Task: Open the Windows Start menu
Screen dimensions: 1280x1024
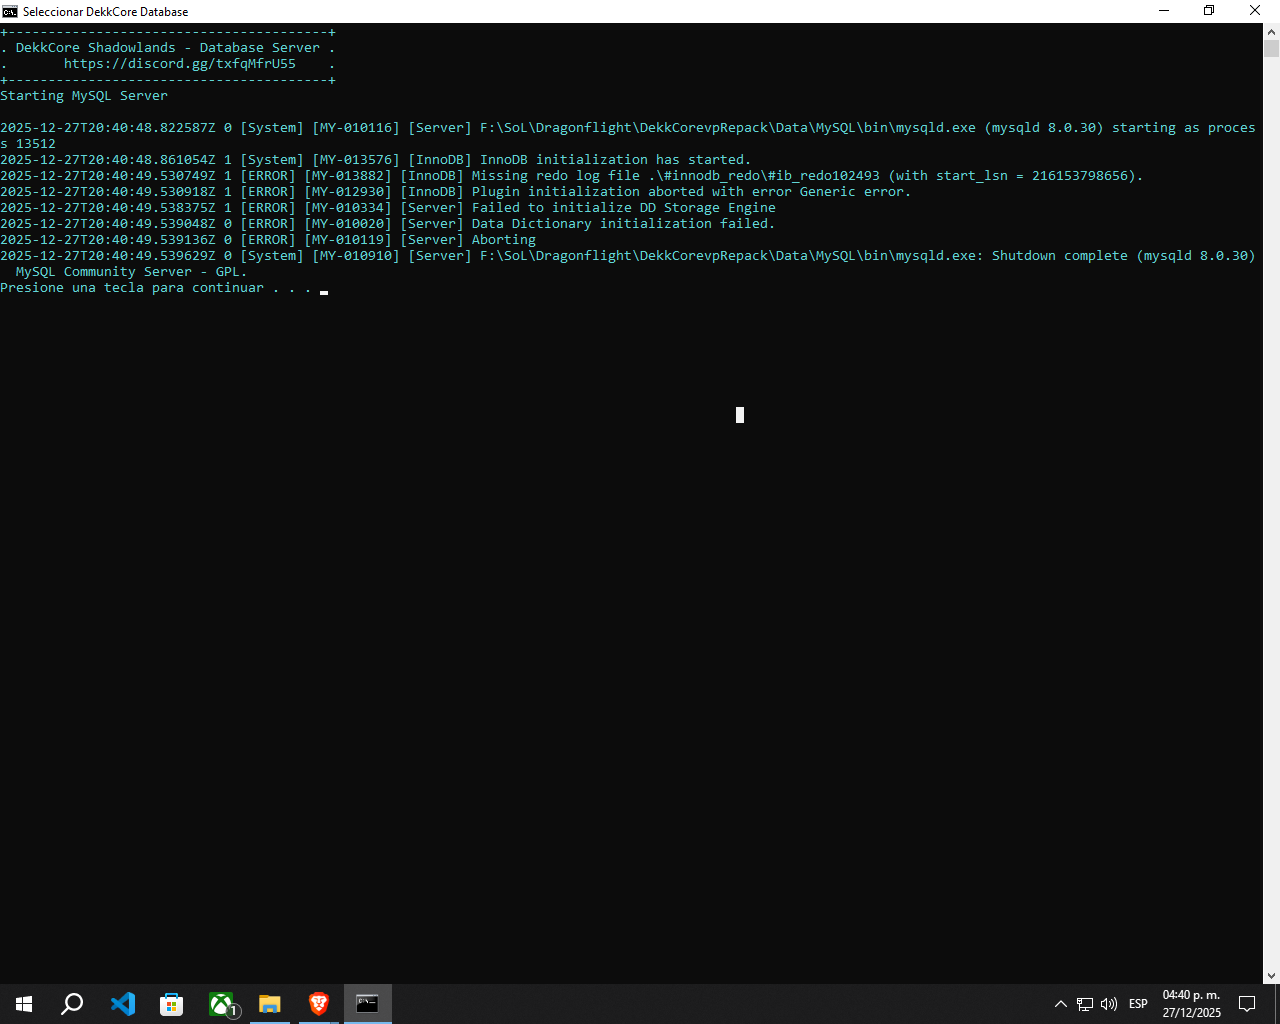Action: (x=24, y=1004)
